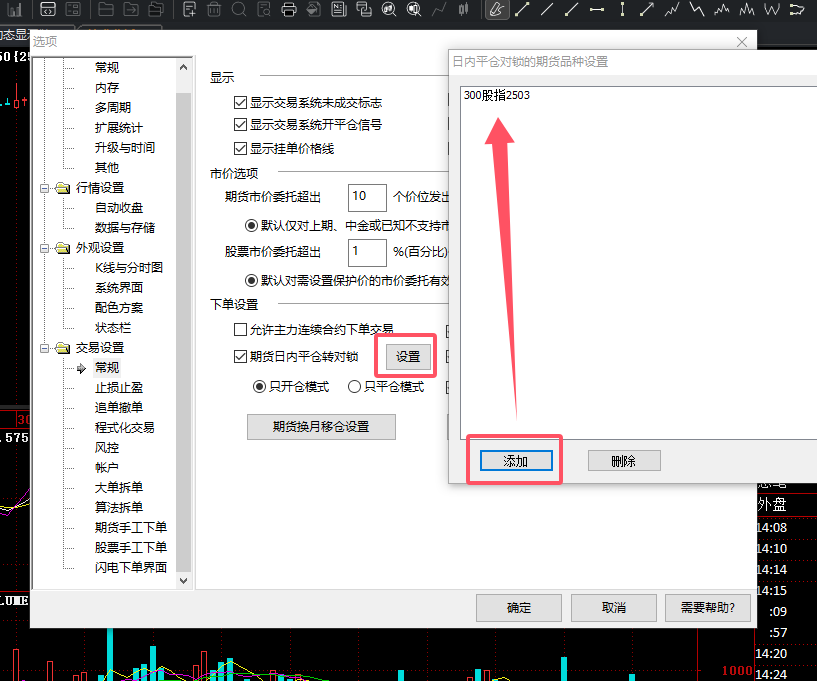Viewport: 817px width, 681px height.
Task: Click 设置 button beside 期货日内平仓转对锁
Action: click(408, 356)
